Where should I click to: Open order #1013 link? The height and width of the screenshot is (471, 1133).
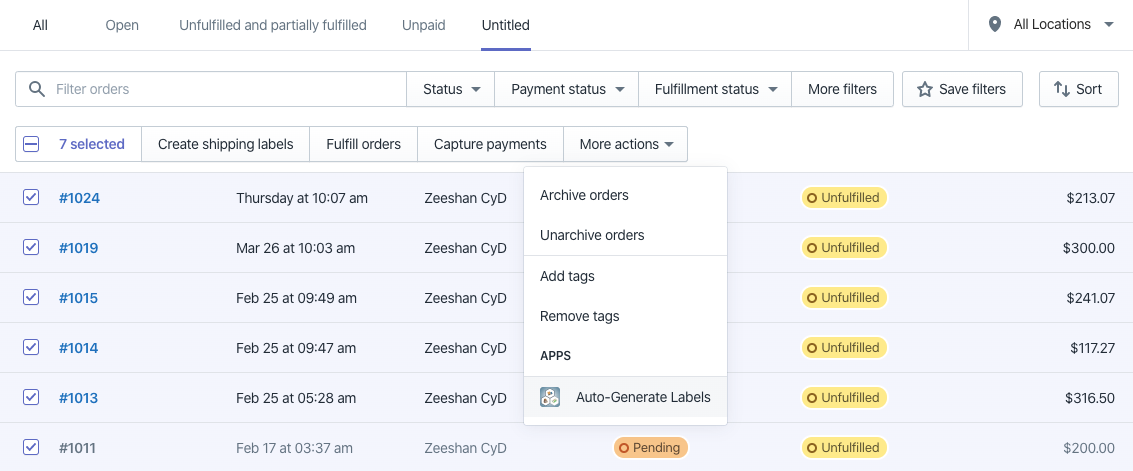78,397
